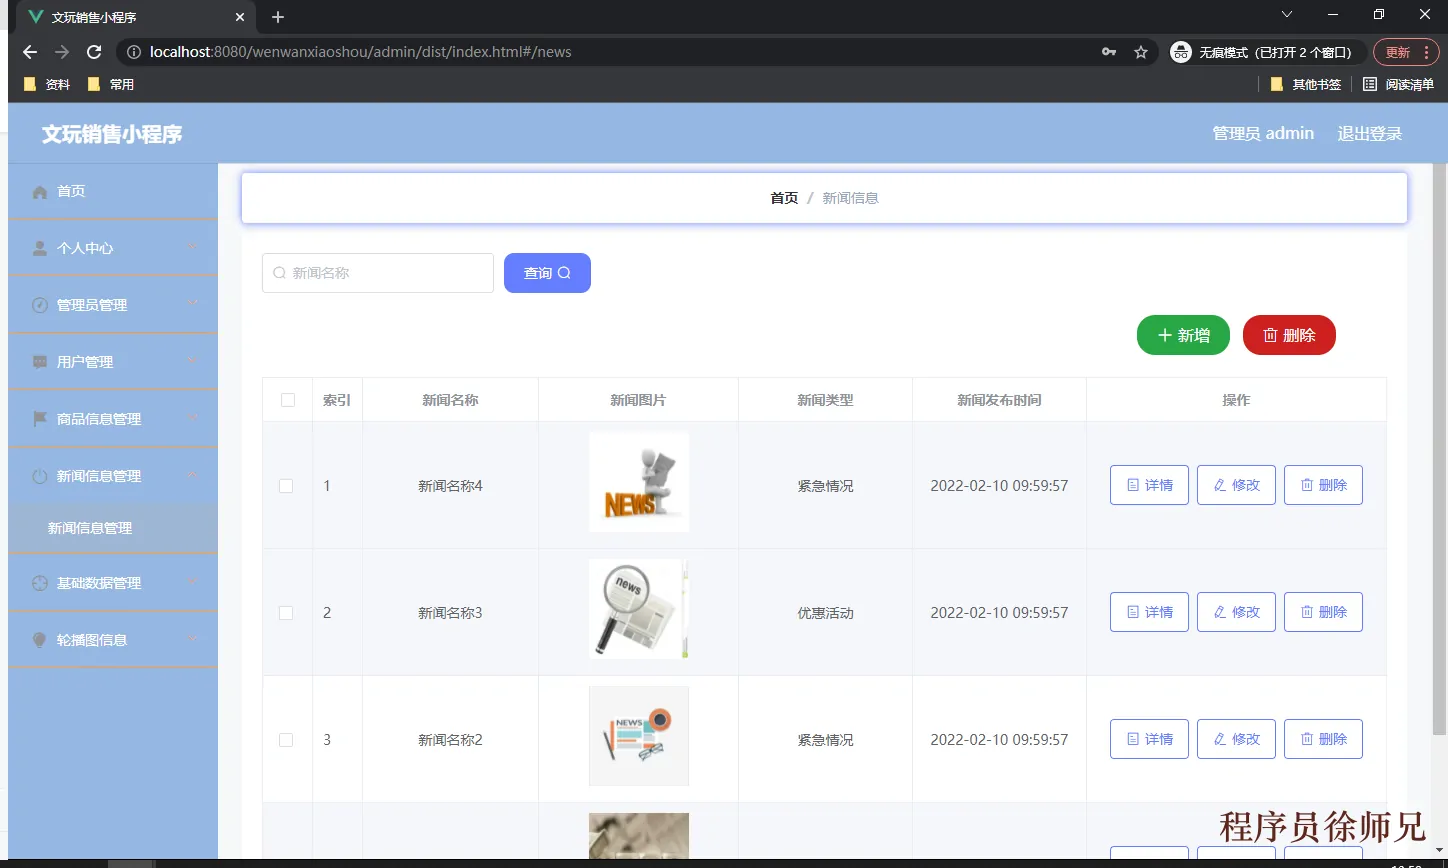This screenshot has width=1448, height=868.
Task: Click the browser back arrow
Action: [x=30, y=52]
